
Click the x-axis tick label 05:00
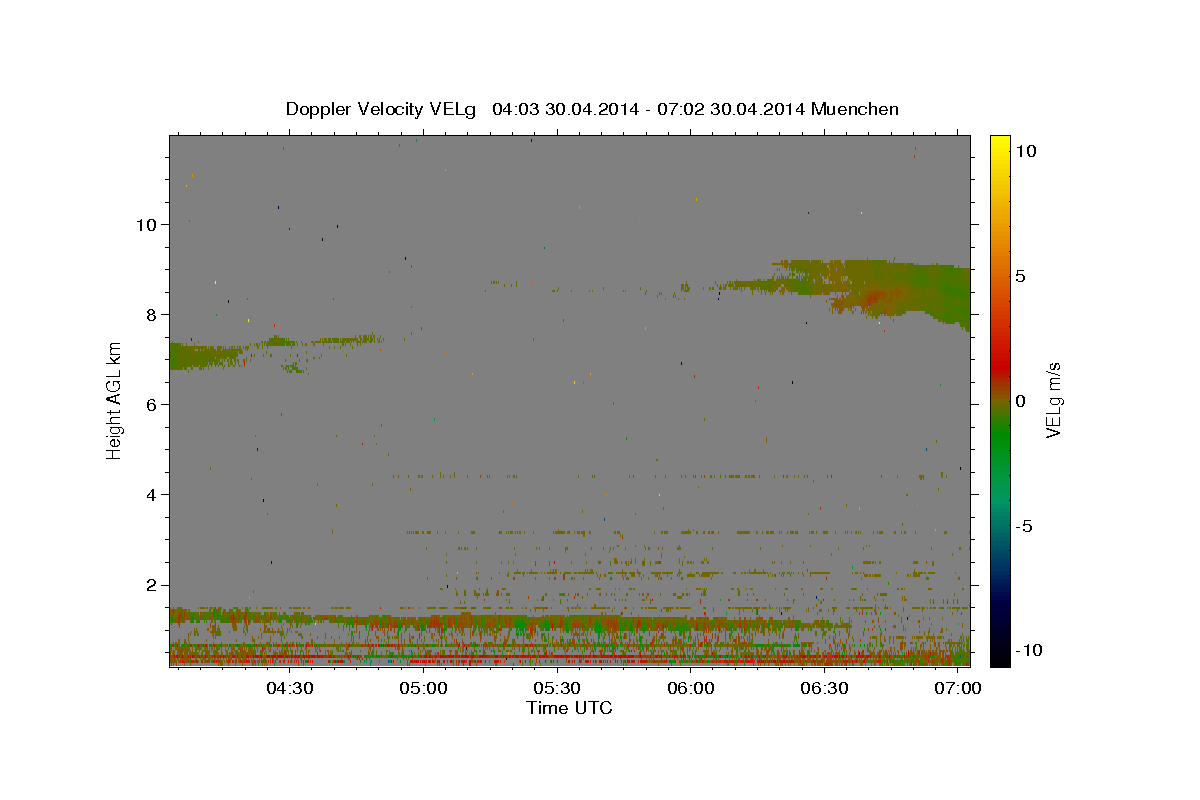coord(423,688)
